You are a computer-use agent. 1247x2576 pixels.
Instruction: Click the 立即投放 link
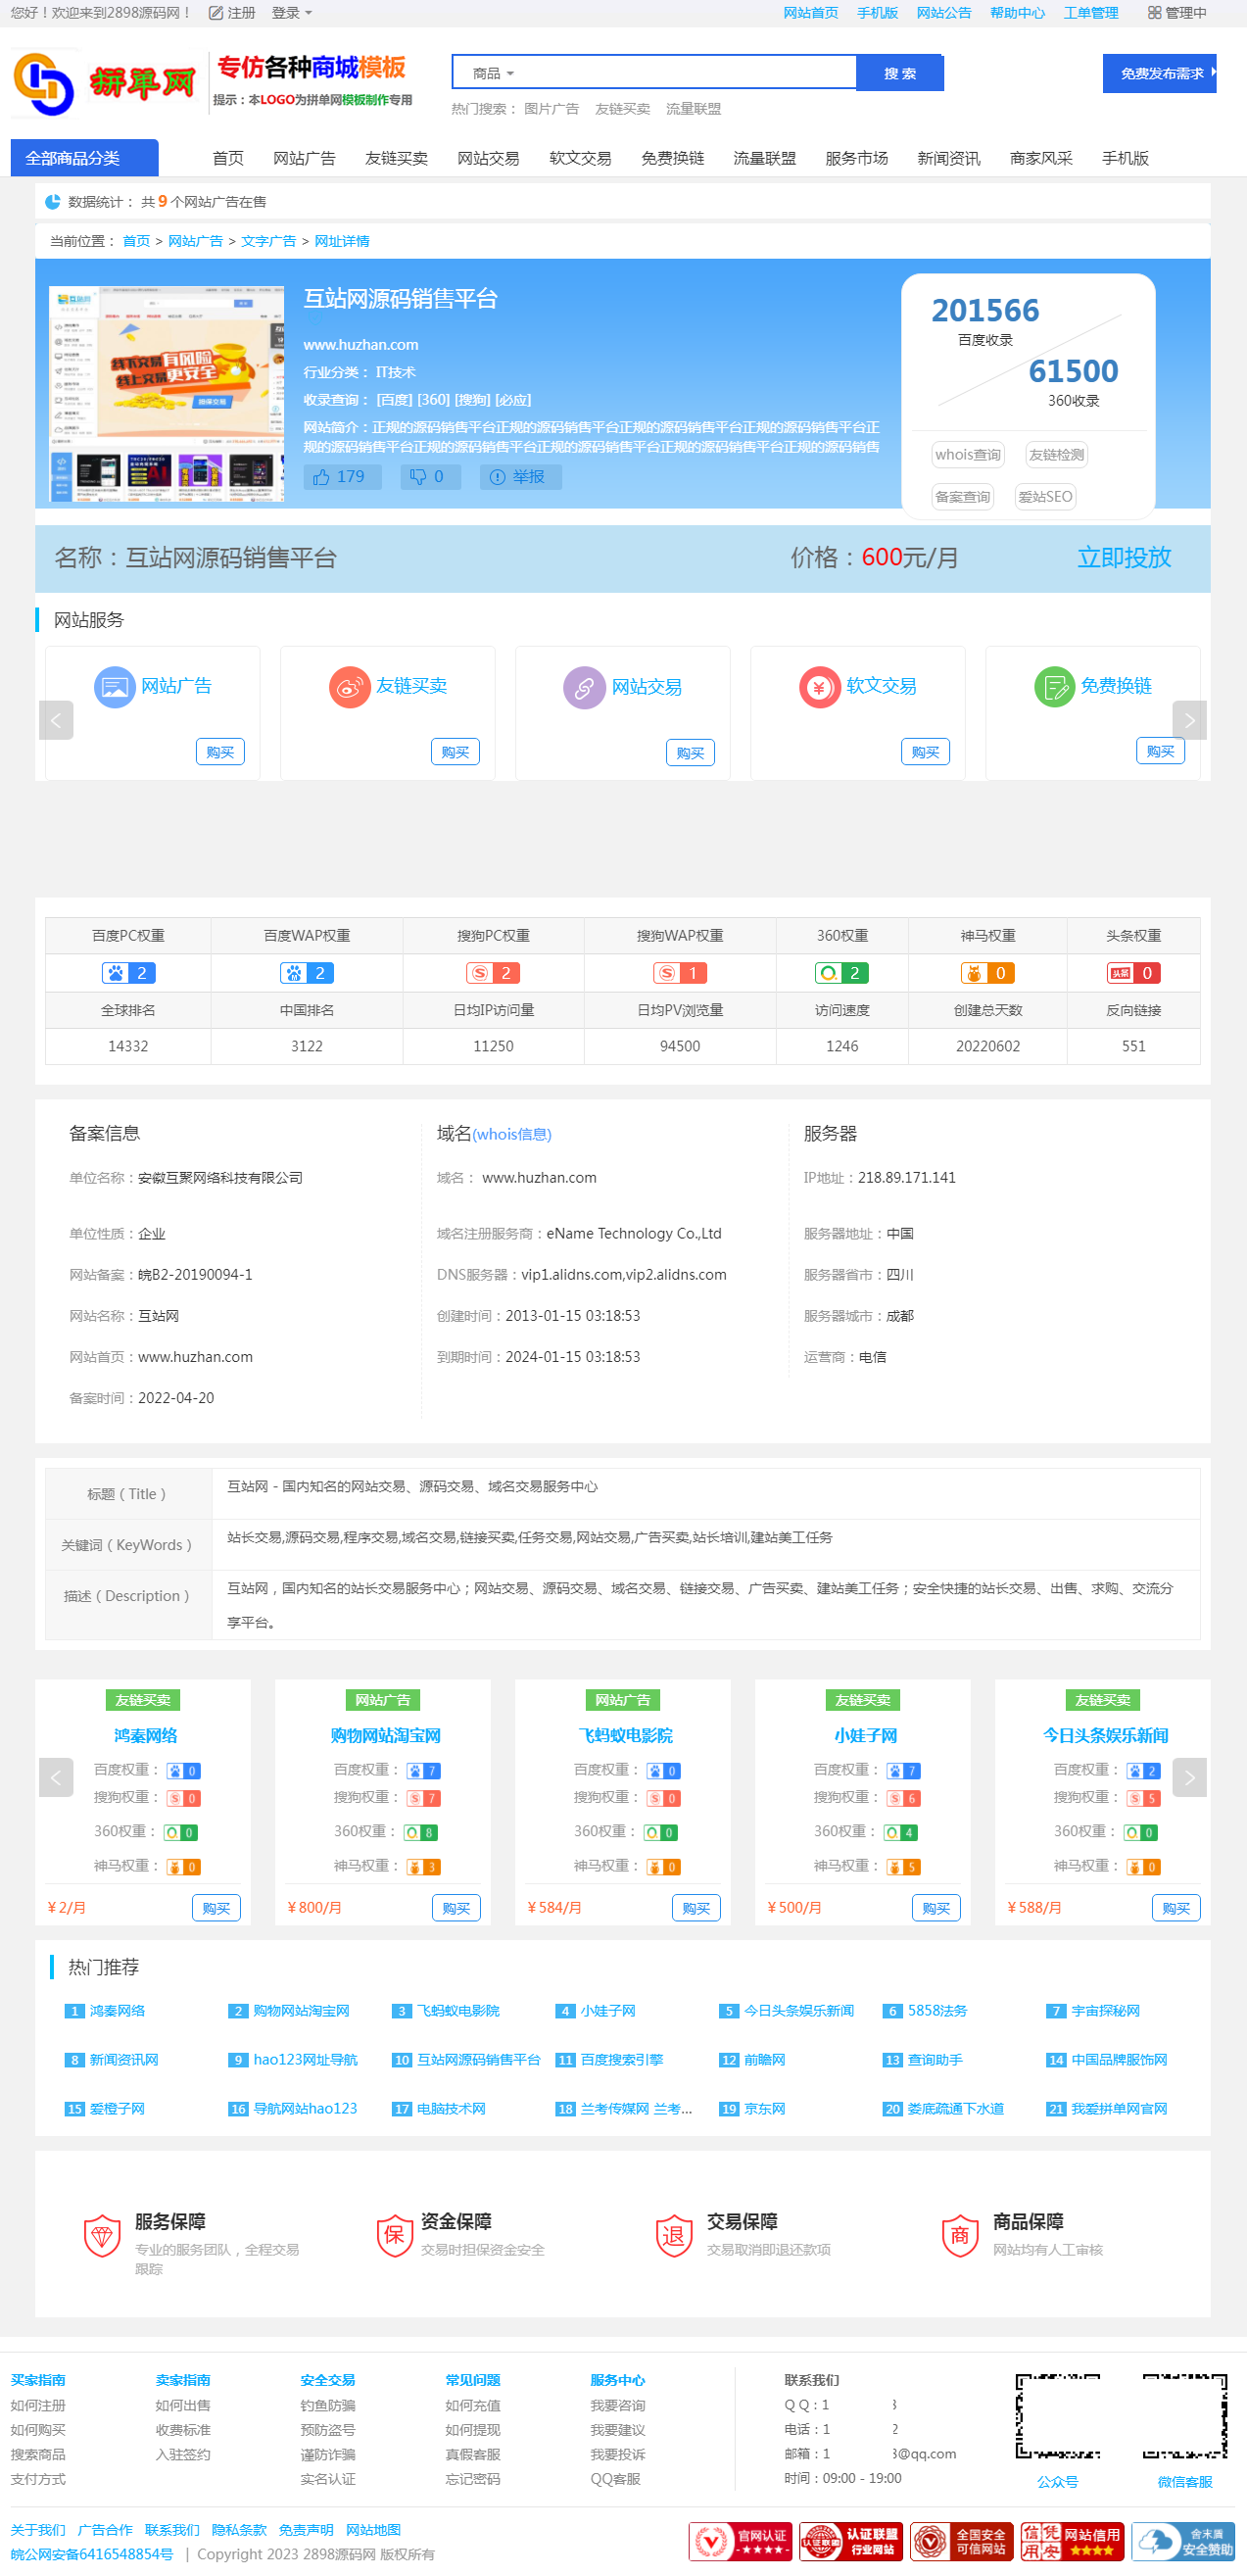click(1123, 557)
